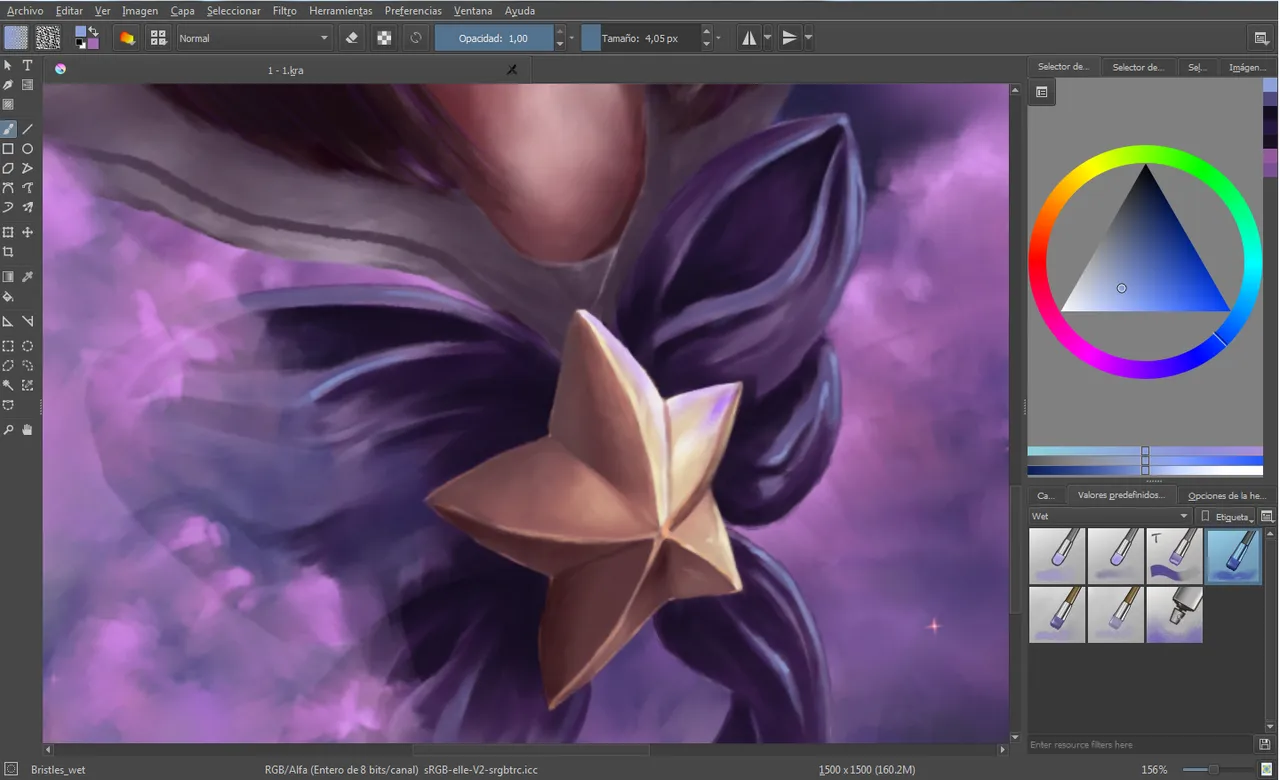
Task: Select the Gradient tool
Action: point(8,276)
